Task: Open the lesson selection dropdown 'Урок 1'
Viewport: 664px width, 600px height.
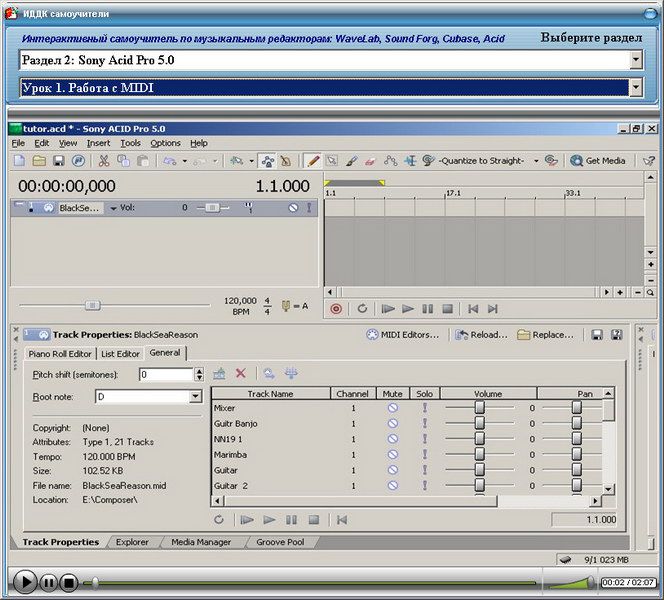Action: (636, 88)
